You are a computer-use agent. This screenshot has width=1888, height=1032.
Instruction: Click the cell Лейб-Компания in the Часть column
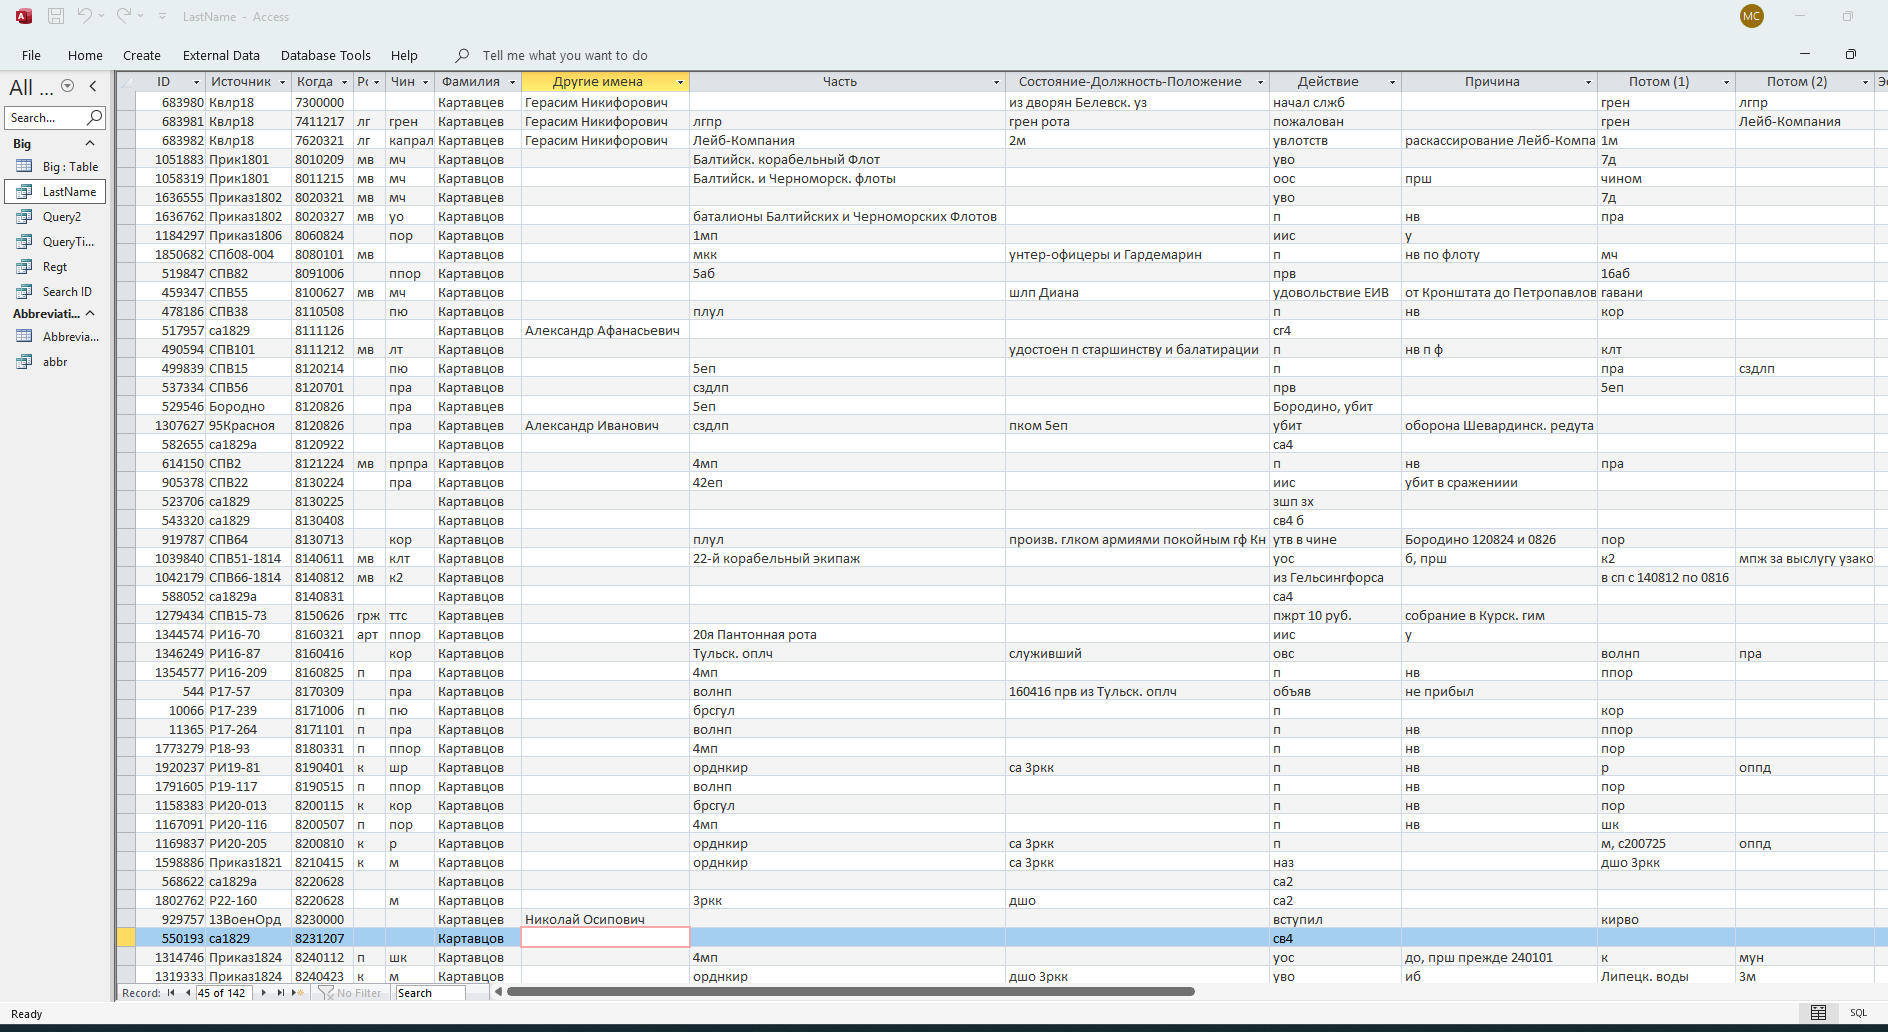(847, 140)
